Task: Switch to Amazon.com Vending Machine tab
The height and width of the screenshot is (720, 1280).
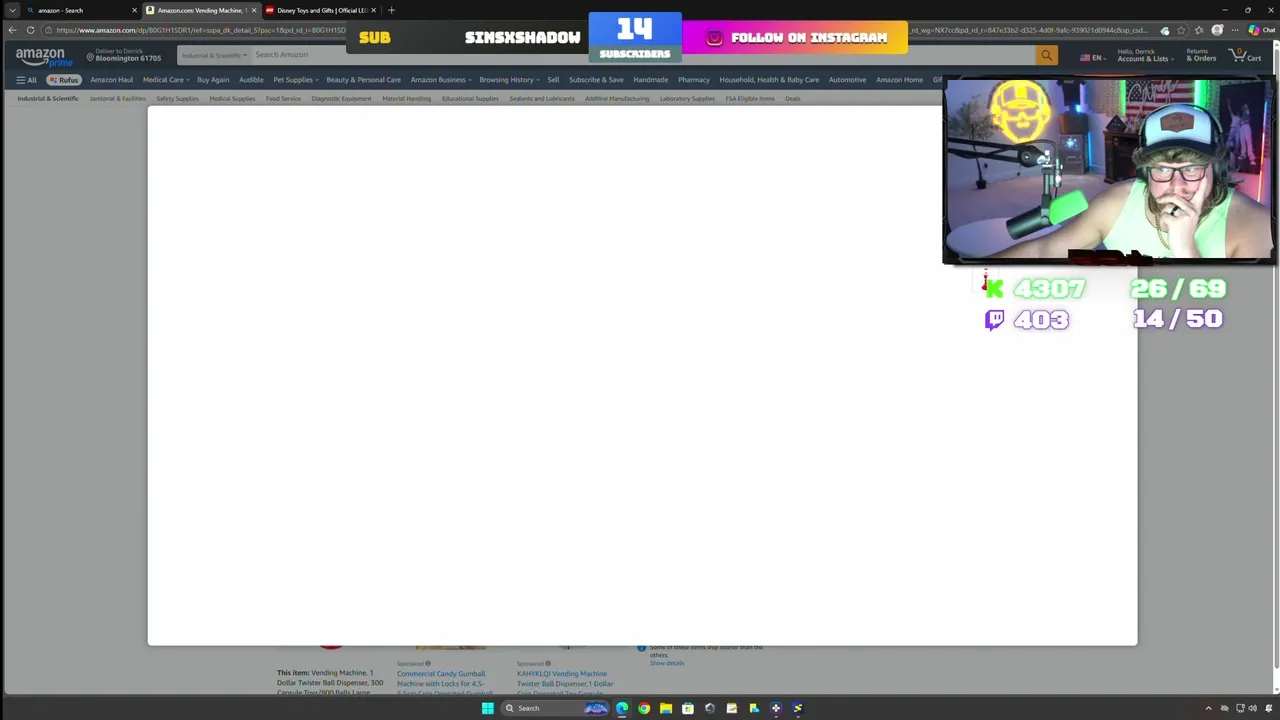Action: pyautogui.click(x=200, y=10)
